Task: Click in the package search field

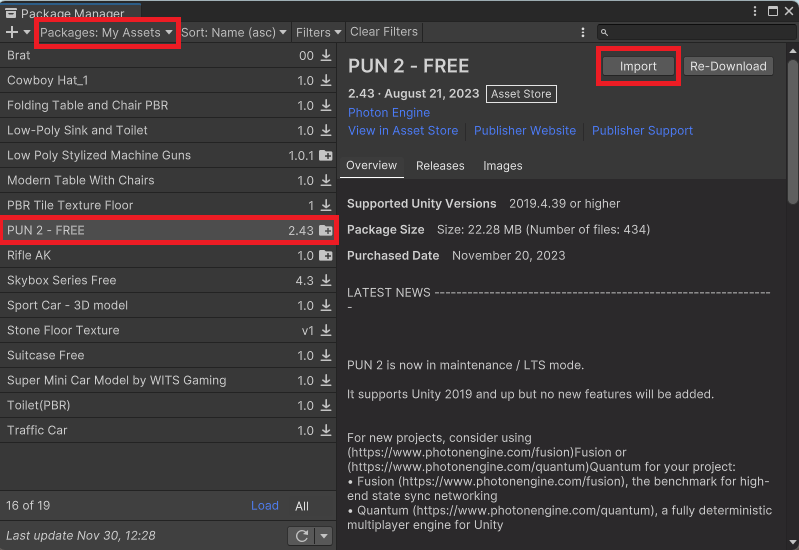Action: click(695, 32)
